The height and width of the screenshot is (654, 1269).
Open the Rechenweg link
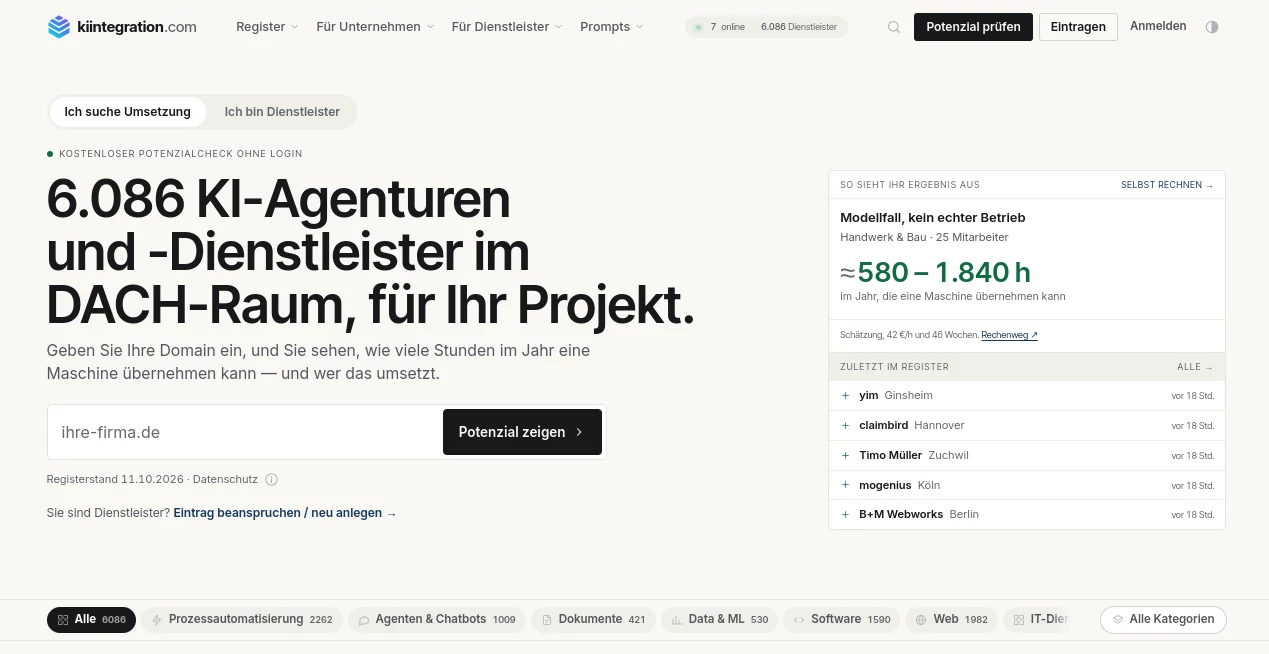click(1009, 335)
